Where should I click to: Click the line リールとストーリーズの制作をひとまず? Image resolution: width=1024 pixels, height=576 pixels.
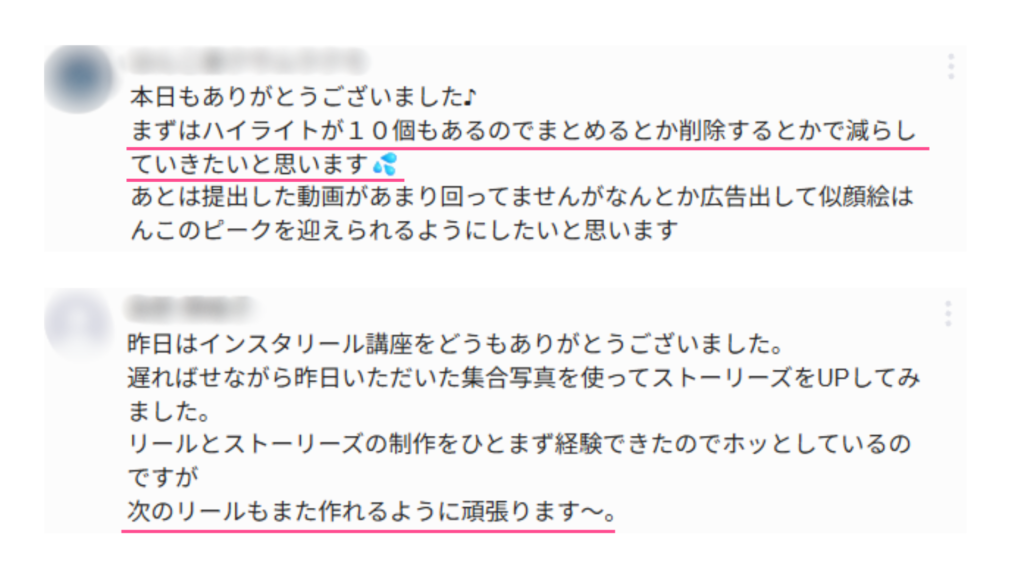coord(519,445)
